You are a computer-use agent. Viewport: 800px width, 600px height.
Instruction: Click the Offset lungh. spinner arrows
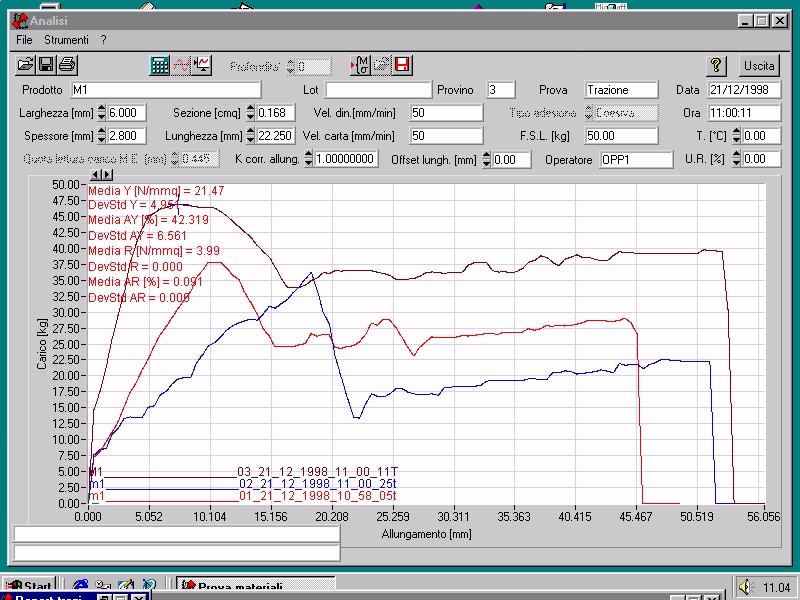click(x=487, y=159)
